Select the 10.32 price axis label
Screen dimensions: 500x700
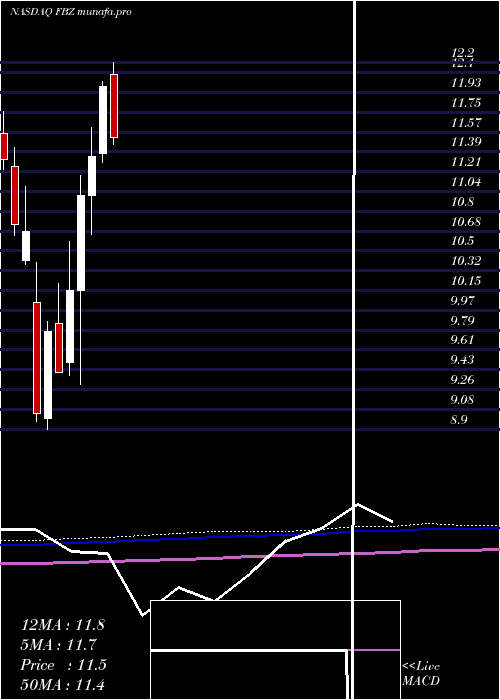click(x=466, y=260)
